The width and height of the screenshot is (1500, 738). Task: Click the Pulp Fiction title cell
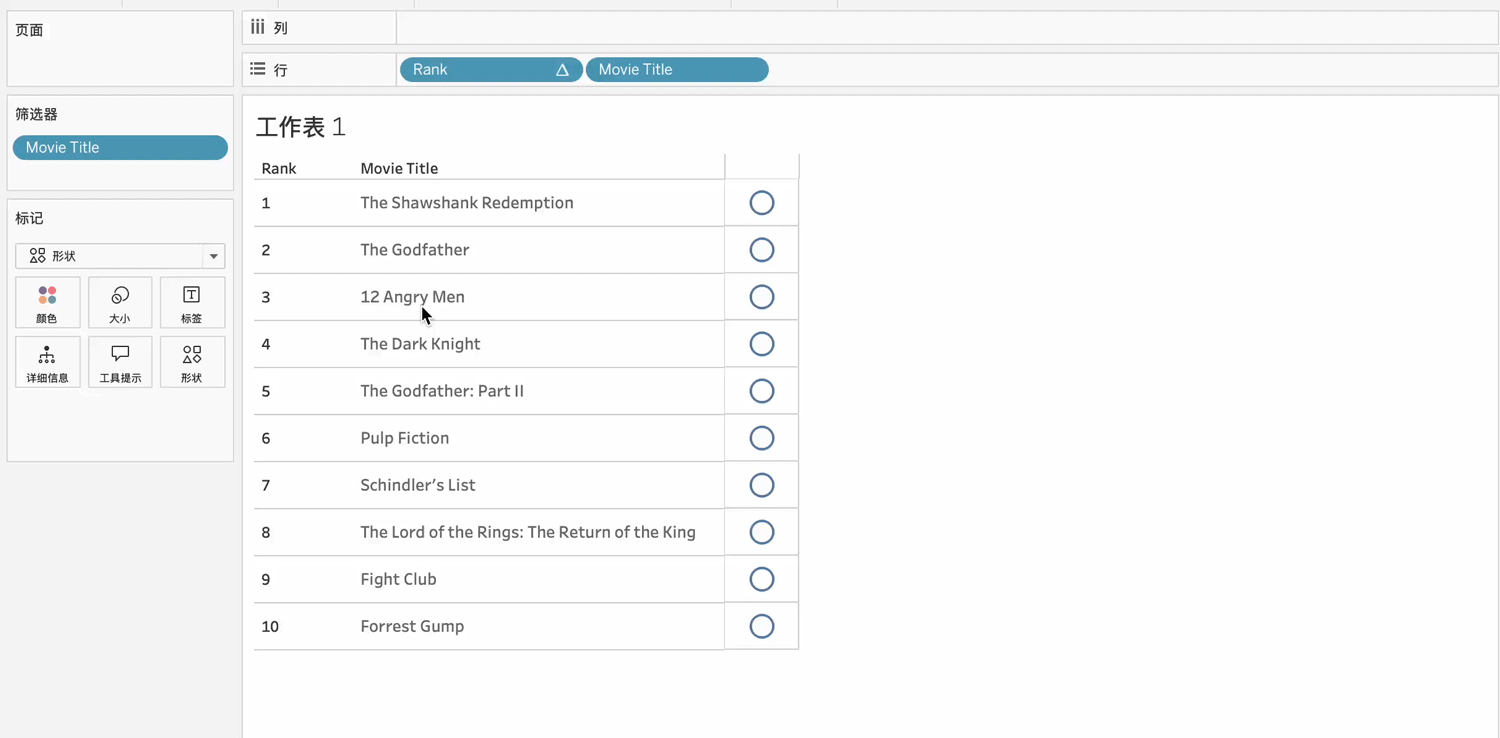coord(405,438)
